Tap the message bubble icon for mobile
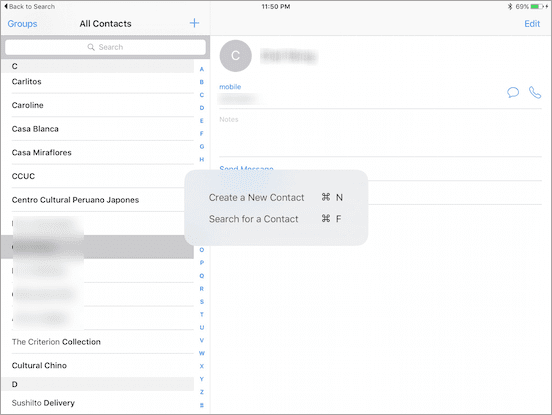 tap(513, 93)
